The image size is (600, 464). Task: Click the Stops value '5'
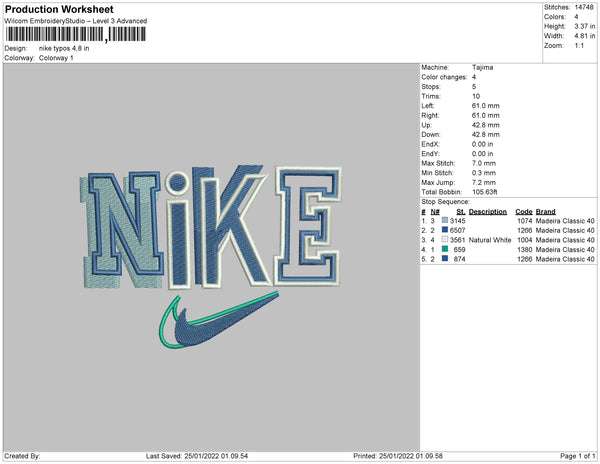[x=474, y=87]
